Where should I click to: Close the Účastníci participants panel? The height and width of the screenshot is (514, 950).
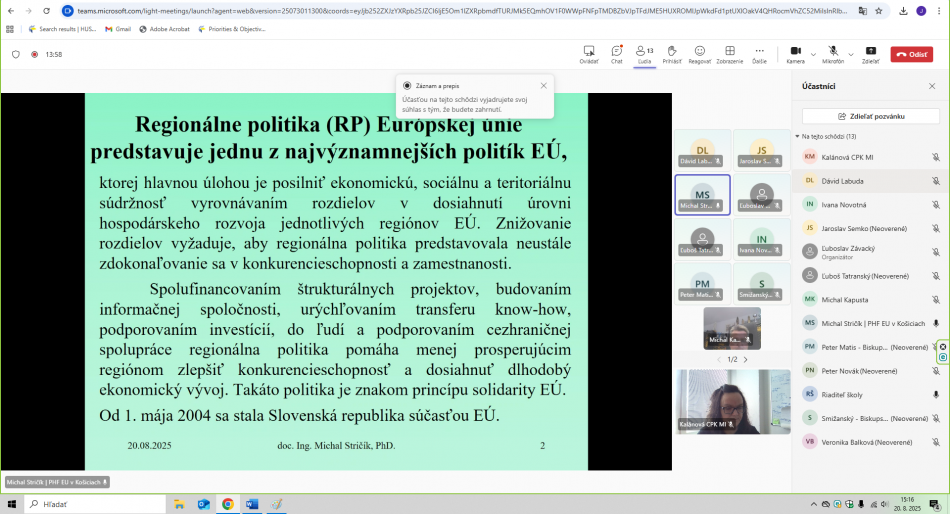[x=932, y=87]
